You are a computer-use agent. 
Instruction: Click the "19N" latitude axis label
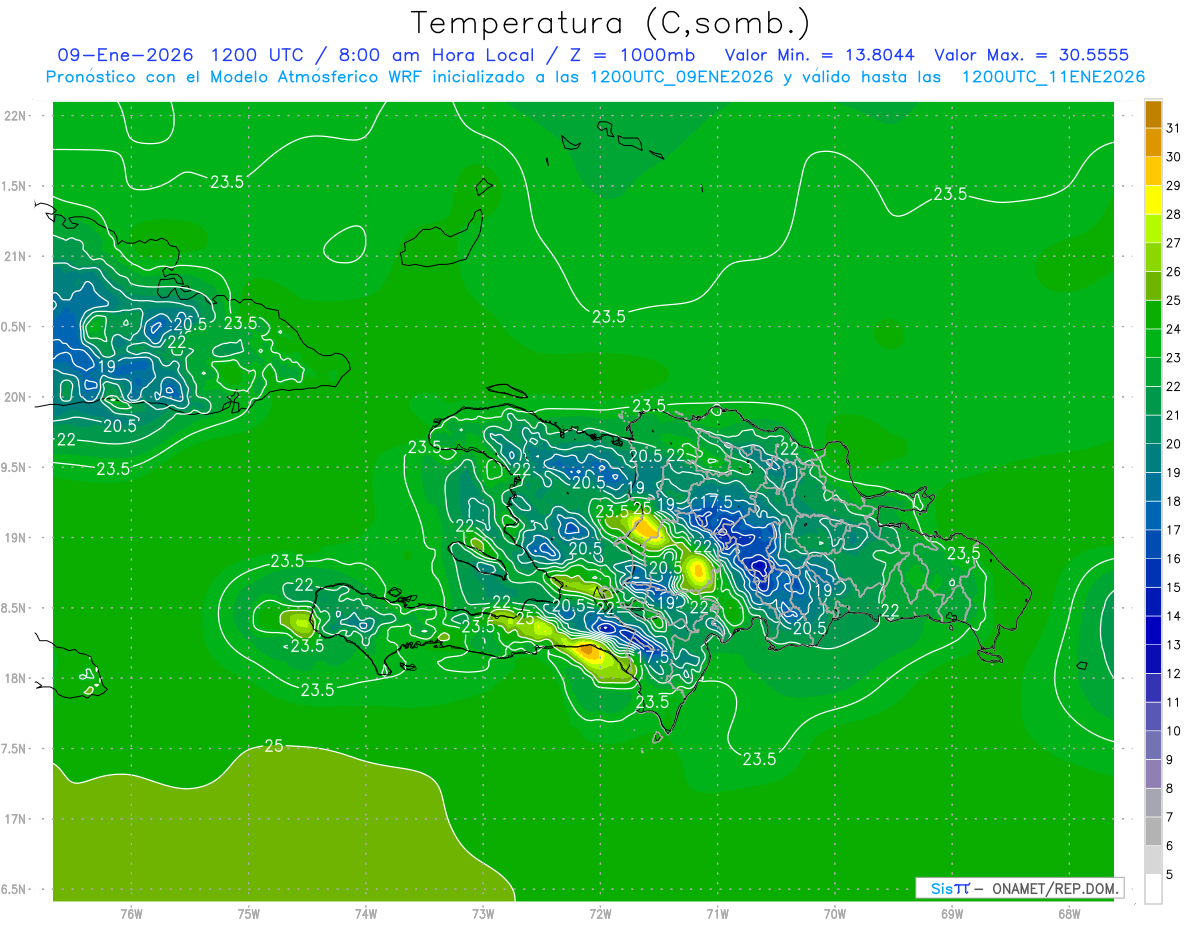(15, 538)
